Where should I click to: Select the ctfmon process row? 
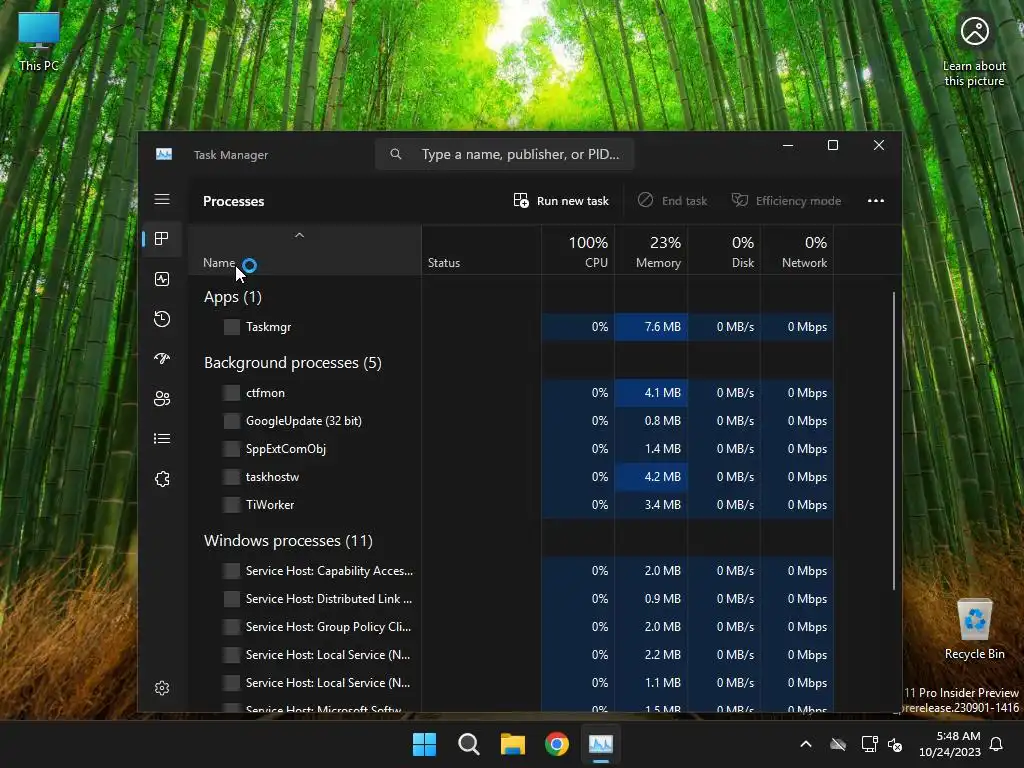[511, 392]
